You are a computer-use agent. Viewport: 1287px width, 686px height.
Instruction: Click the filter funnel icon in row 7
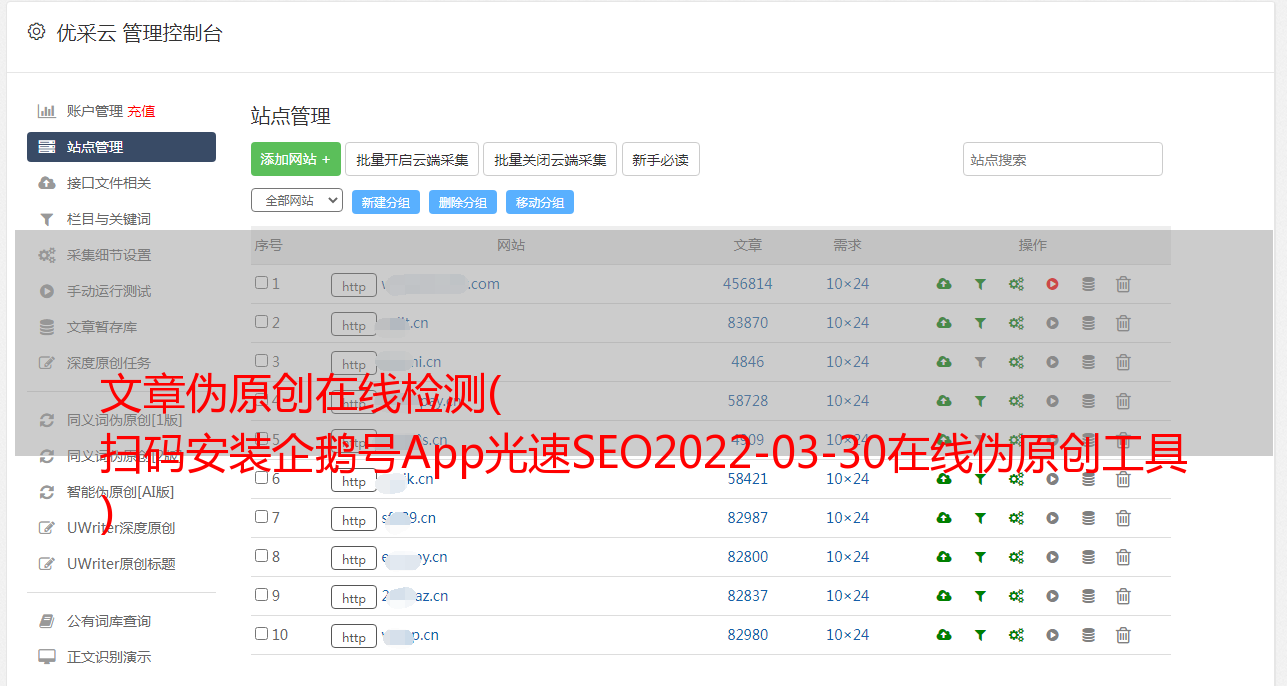980,518
